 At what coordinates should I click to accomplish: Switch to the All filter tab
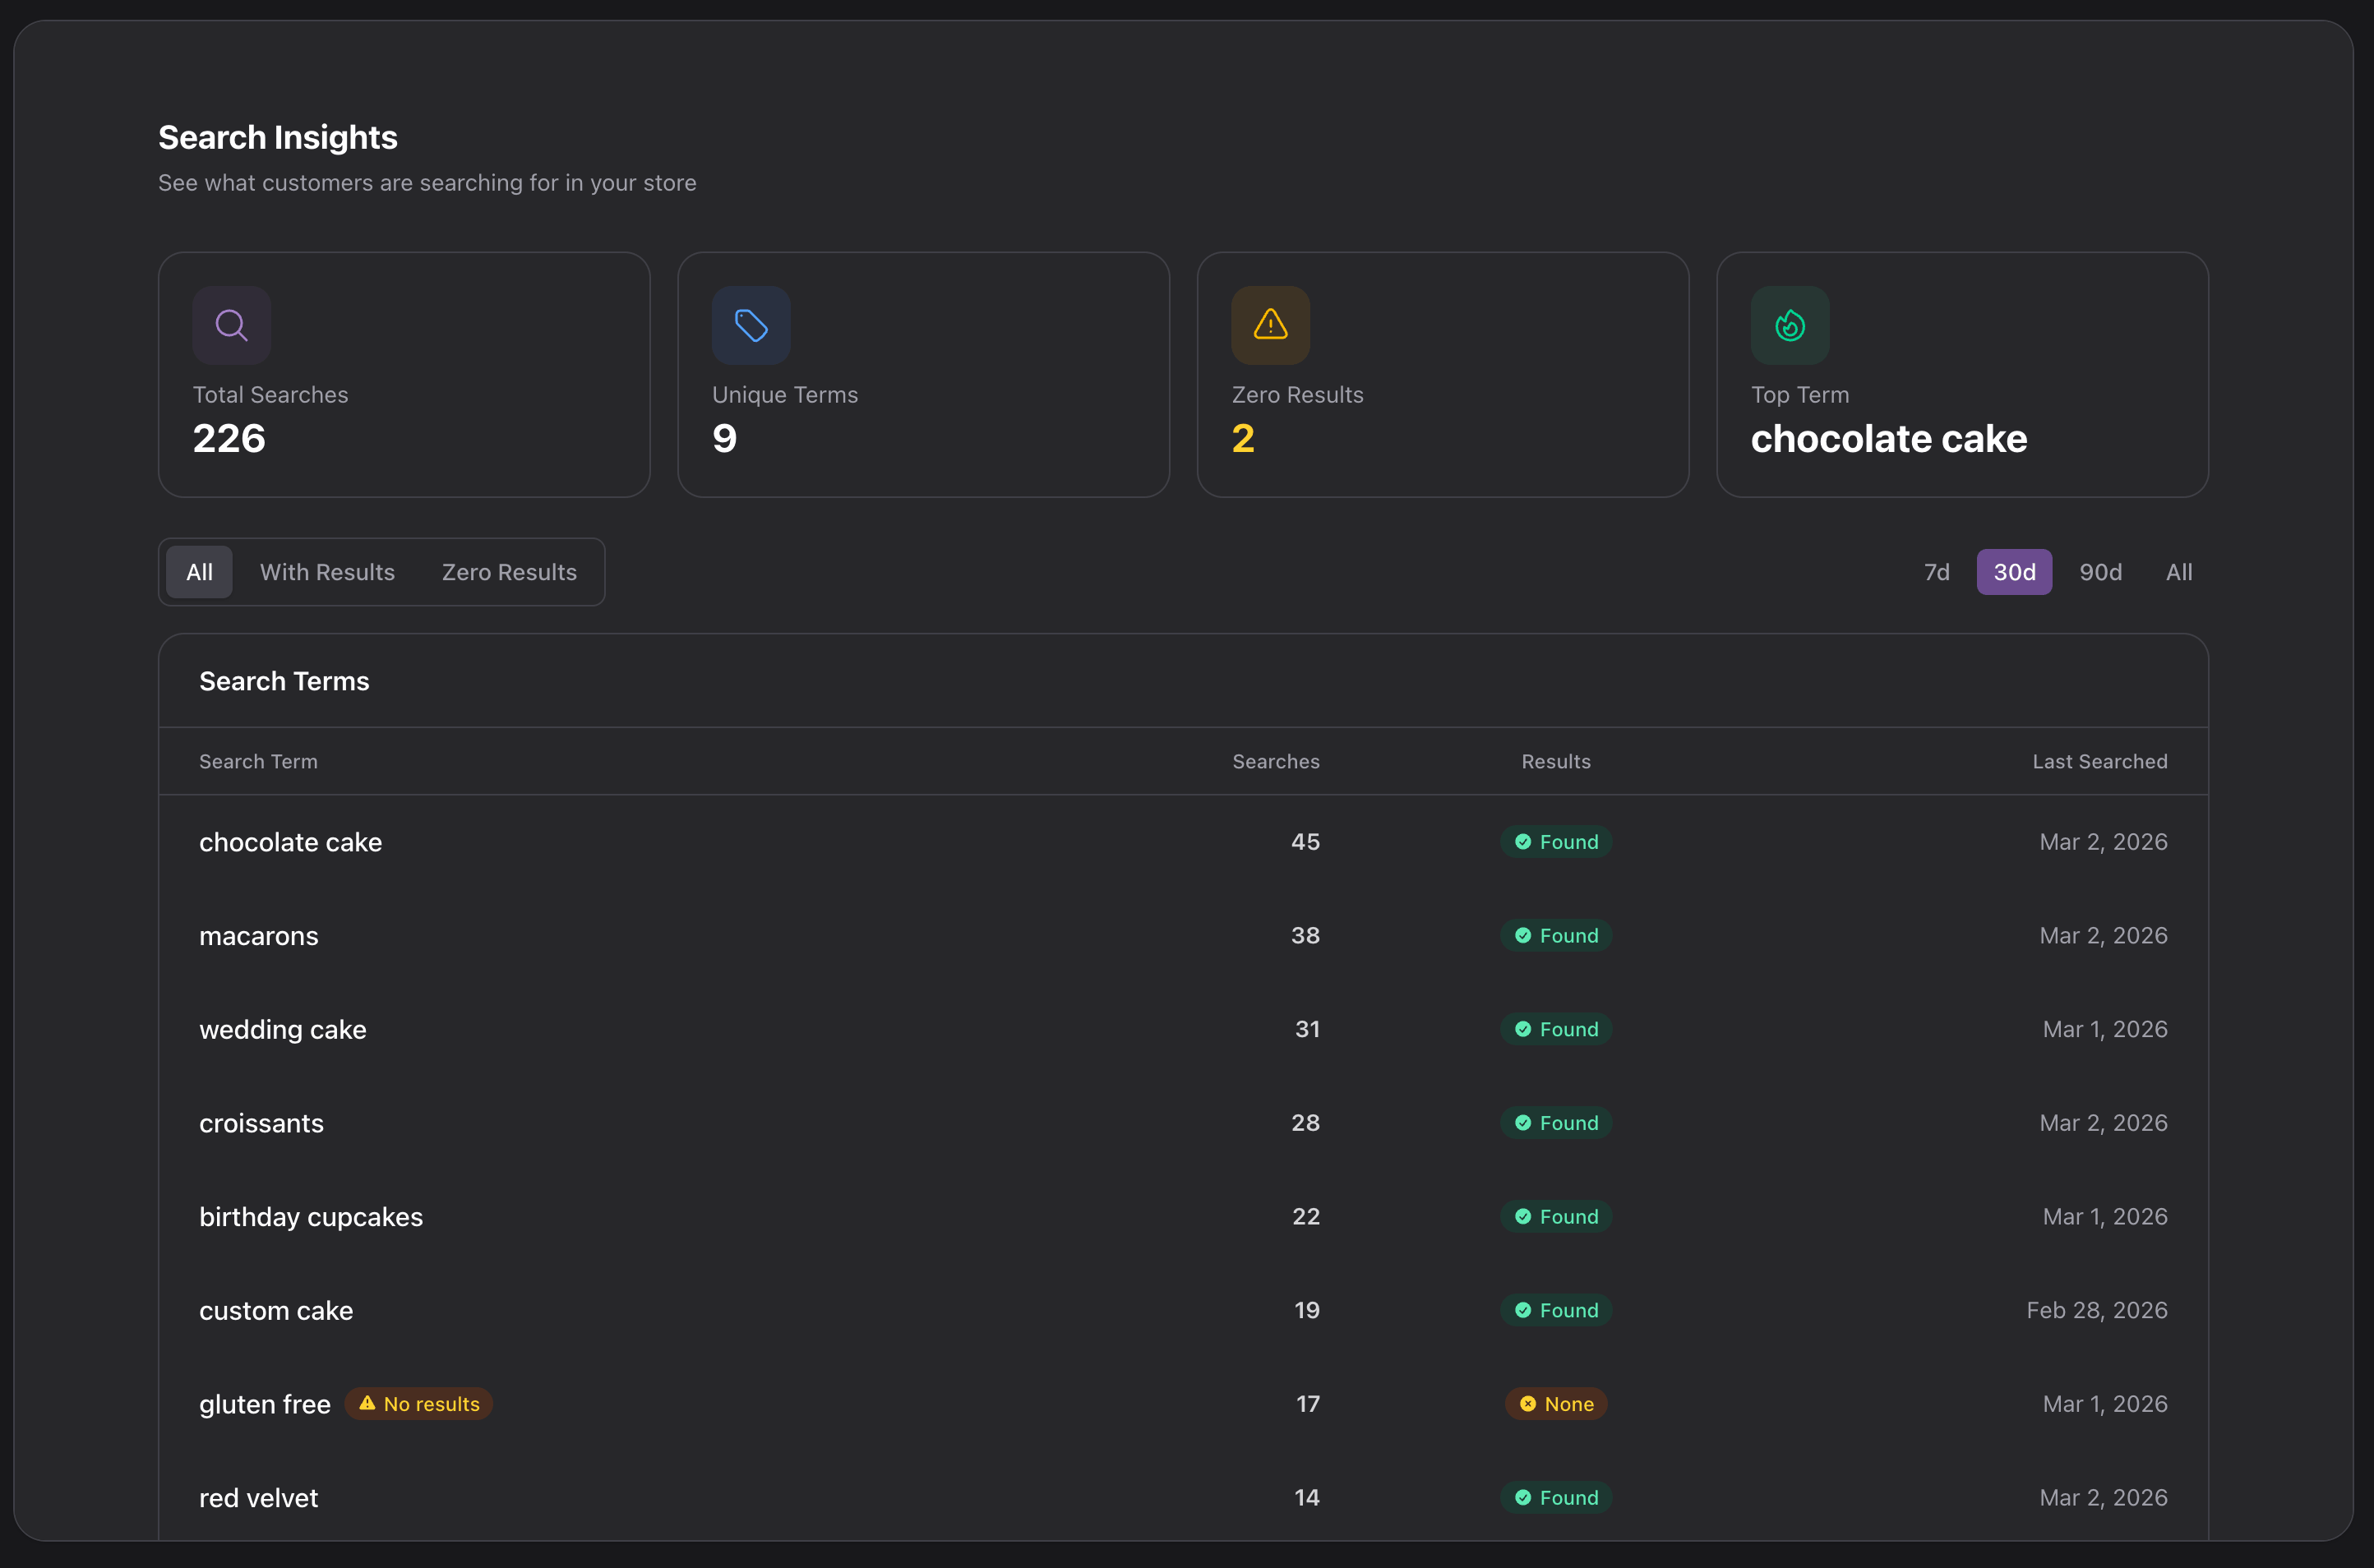click(198, 571)
